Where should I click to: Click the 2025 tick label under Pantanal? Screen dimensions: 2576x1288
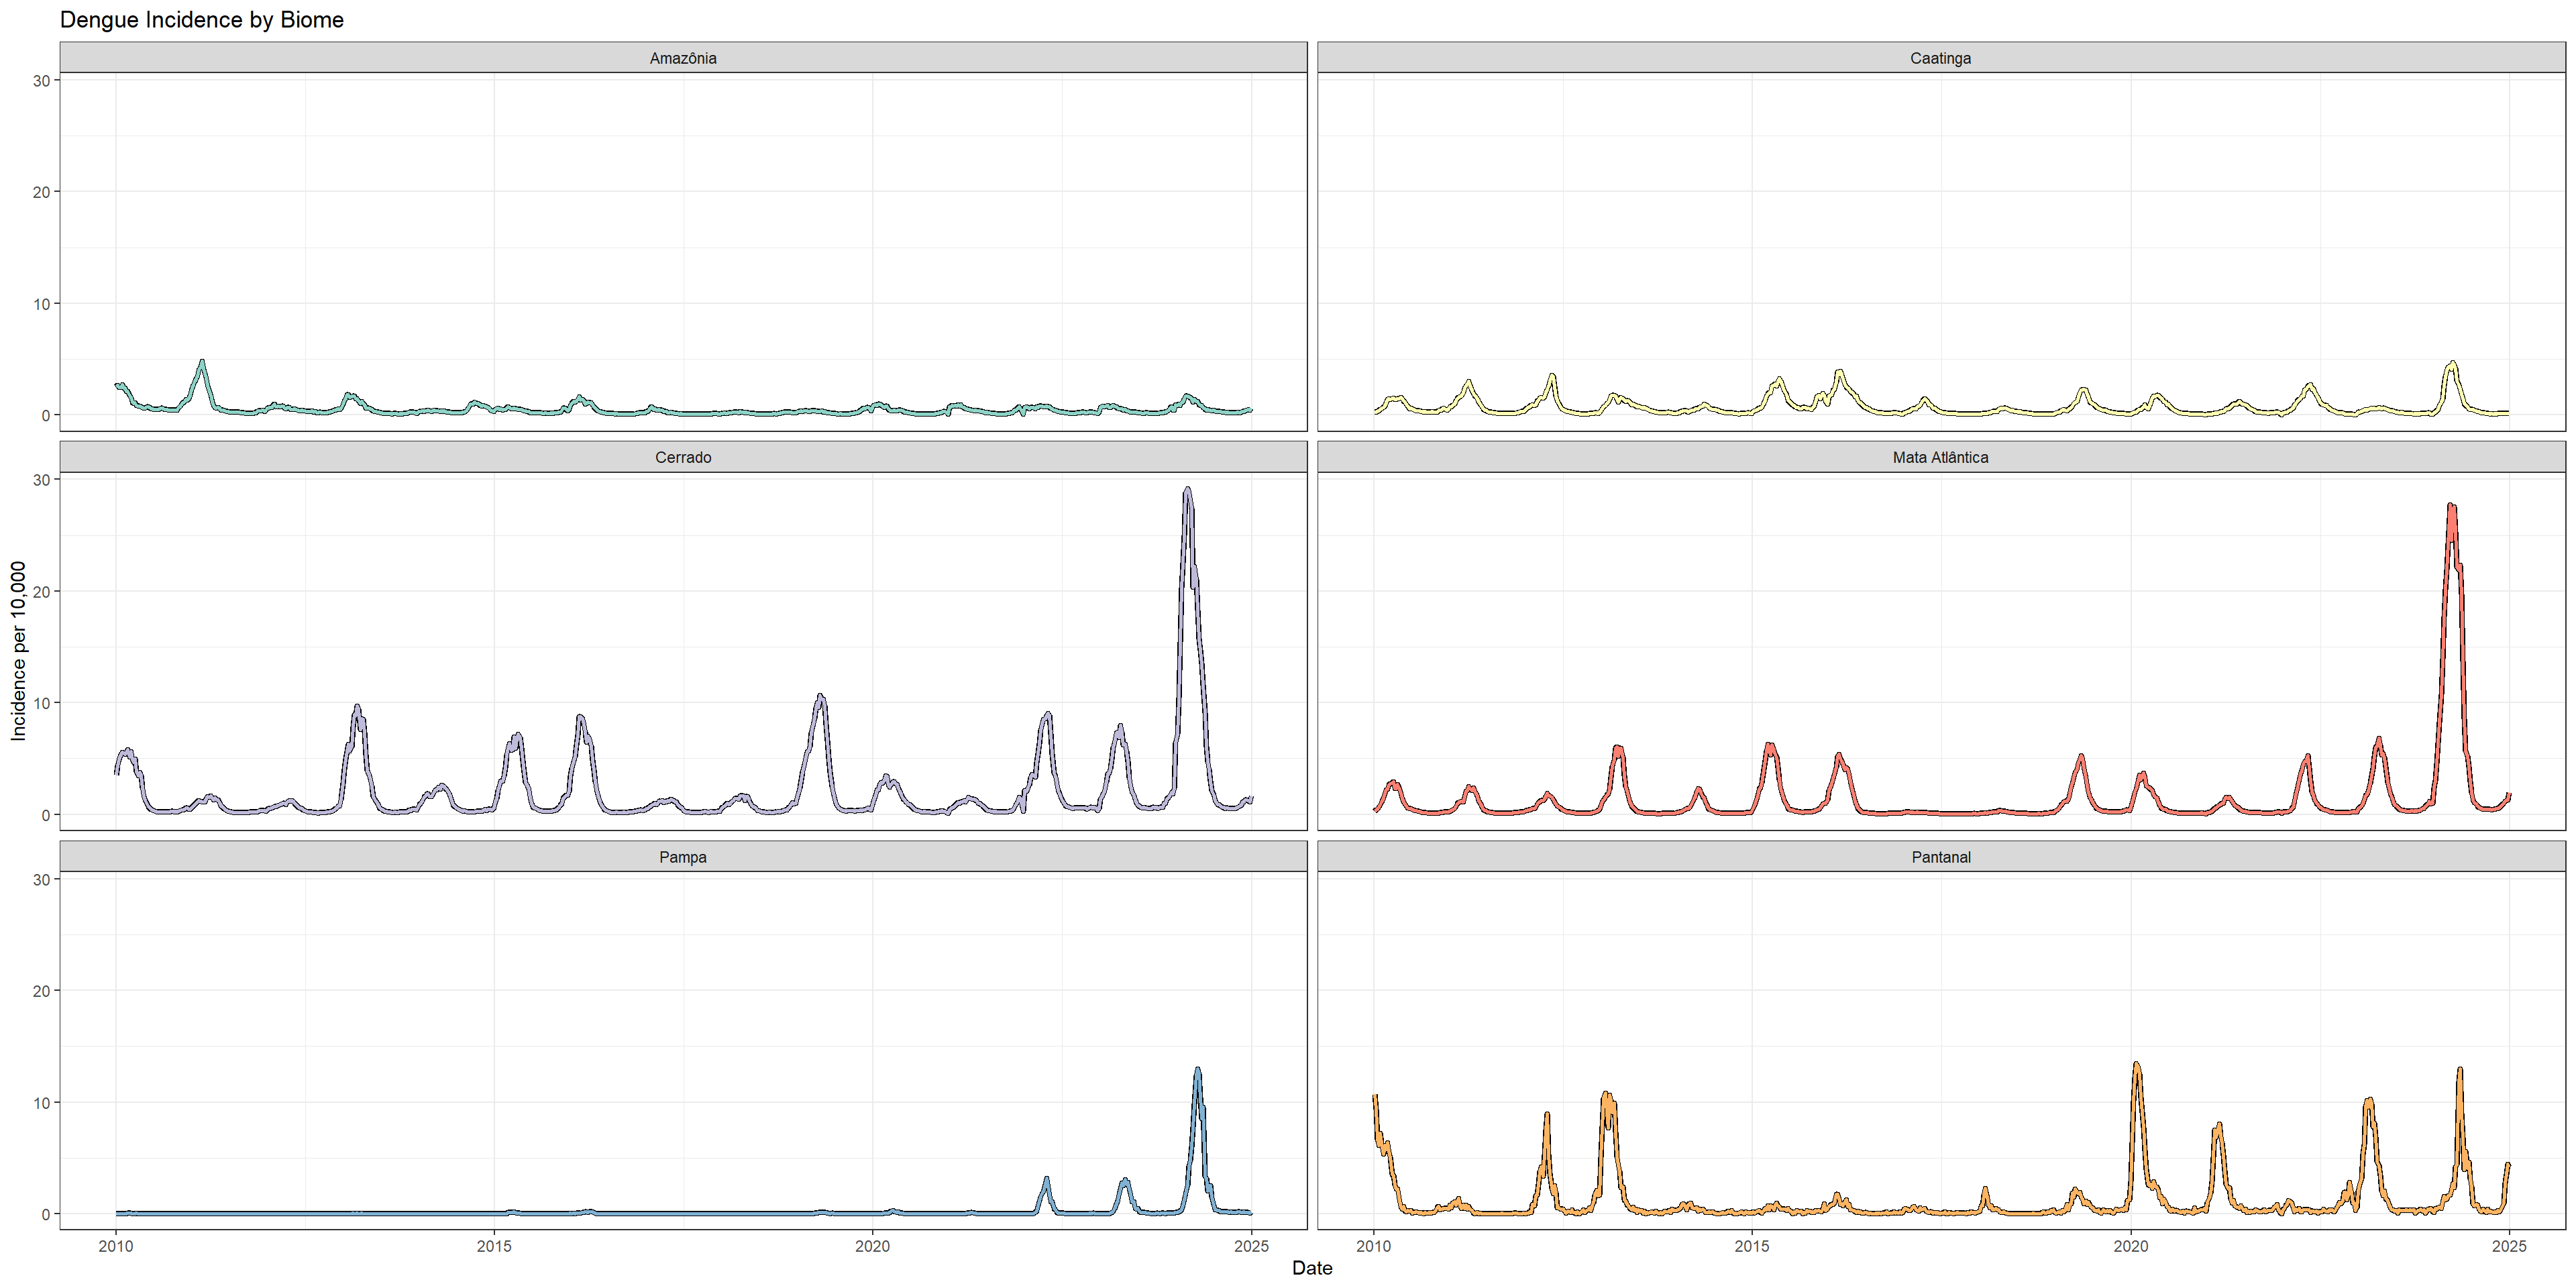[2509, 1246]
